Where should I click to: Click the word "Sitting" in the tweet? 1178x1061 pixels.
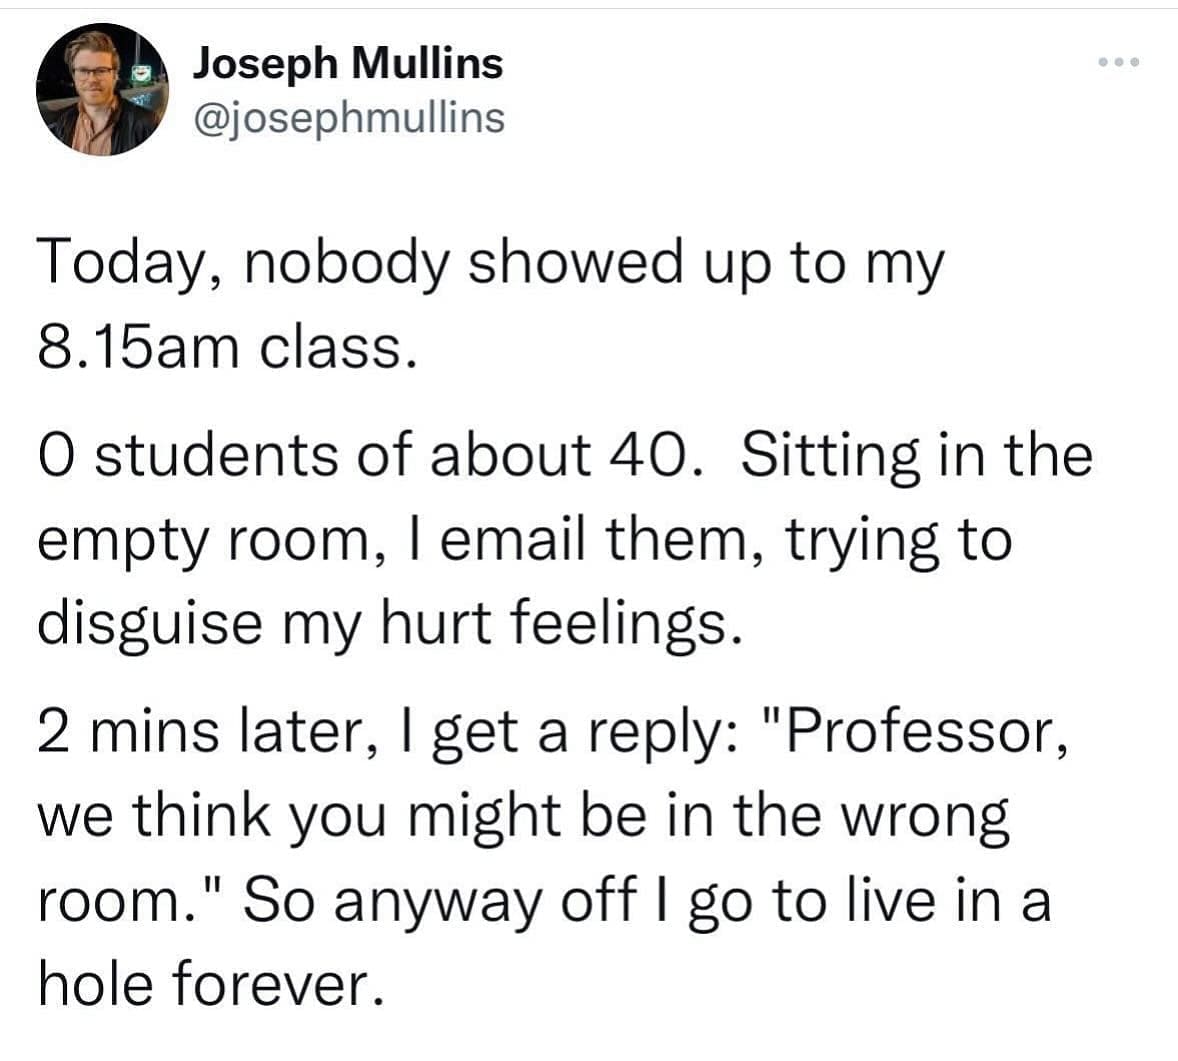tap(821, 455)
